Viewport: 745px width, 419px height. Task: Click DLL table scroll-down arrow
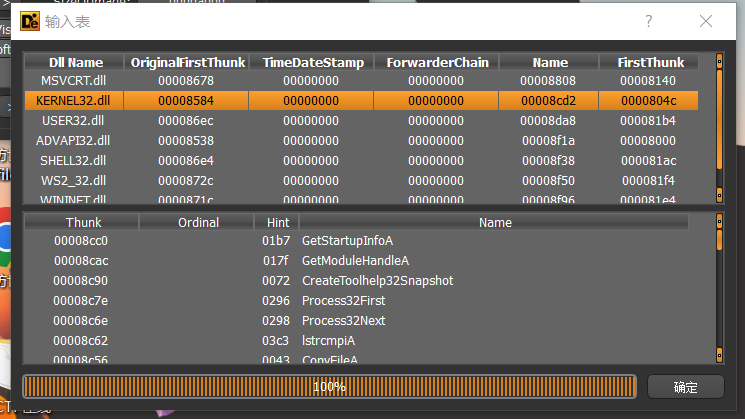point(719,195)
